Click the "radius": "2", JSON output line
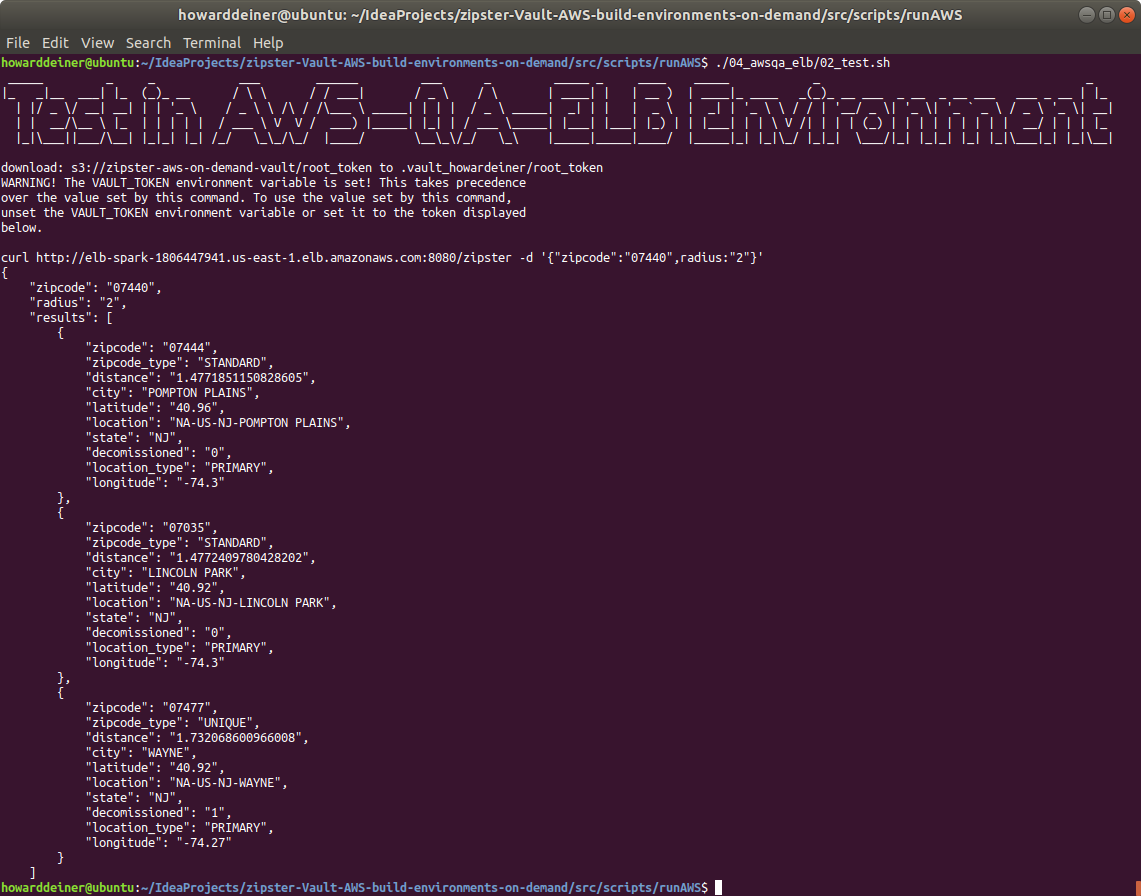 click(x=78, y=303)
